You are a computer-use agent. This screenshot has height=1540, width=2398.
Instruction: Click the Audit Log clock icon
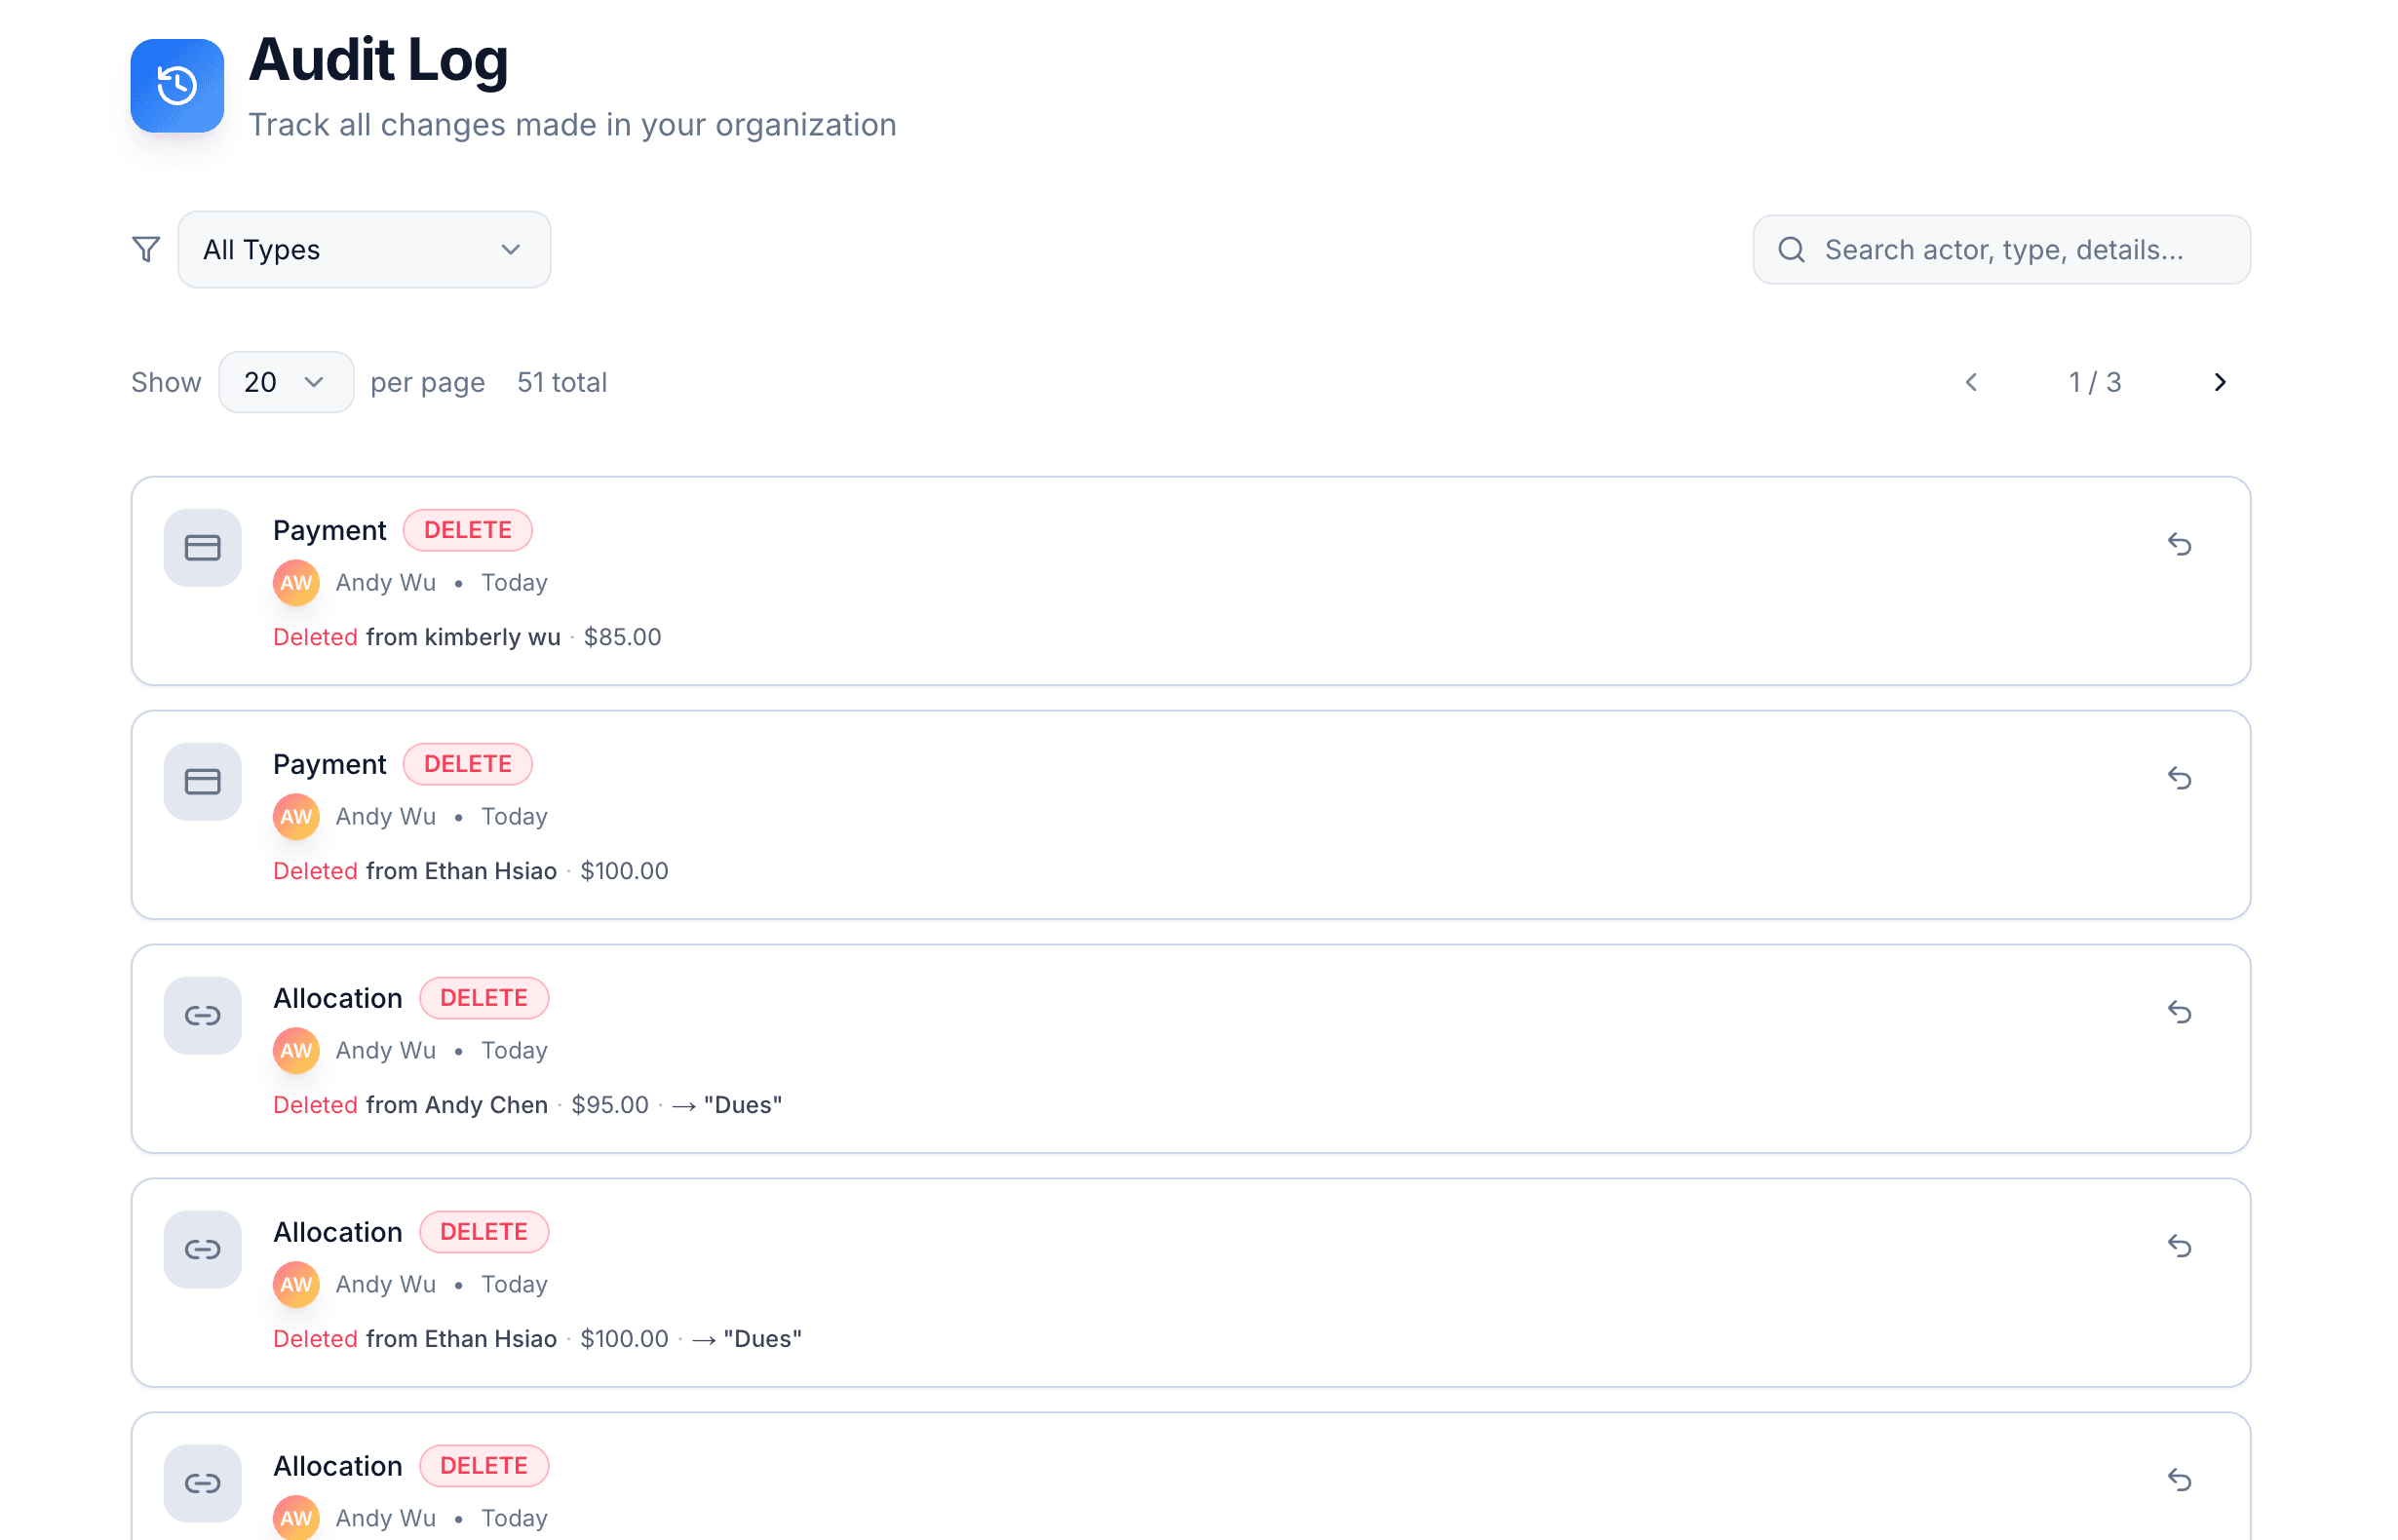(x=176, y=86)
